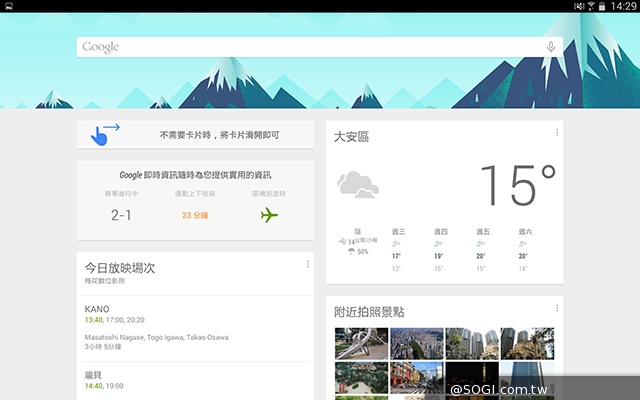Select the 週四 forecast weather icon
Screen dimensions: 640x400
[x=438, y=244]
